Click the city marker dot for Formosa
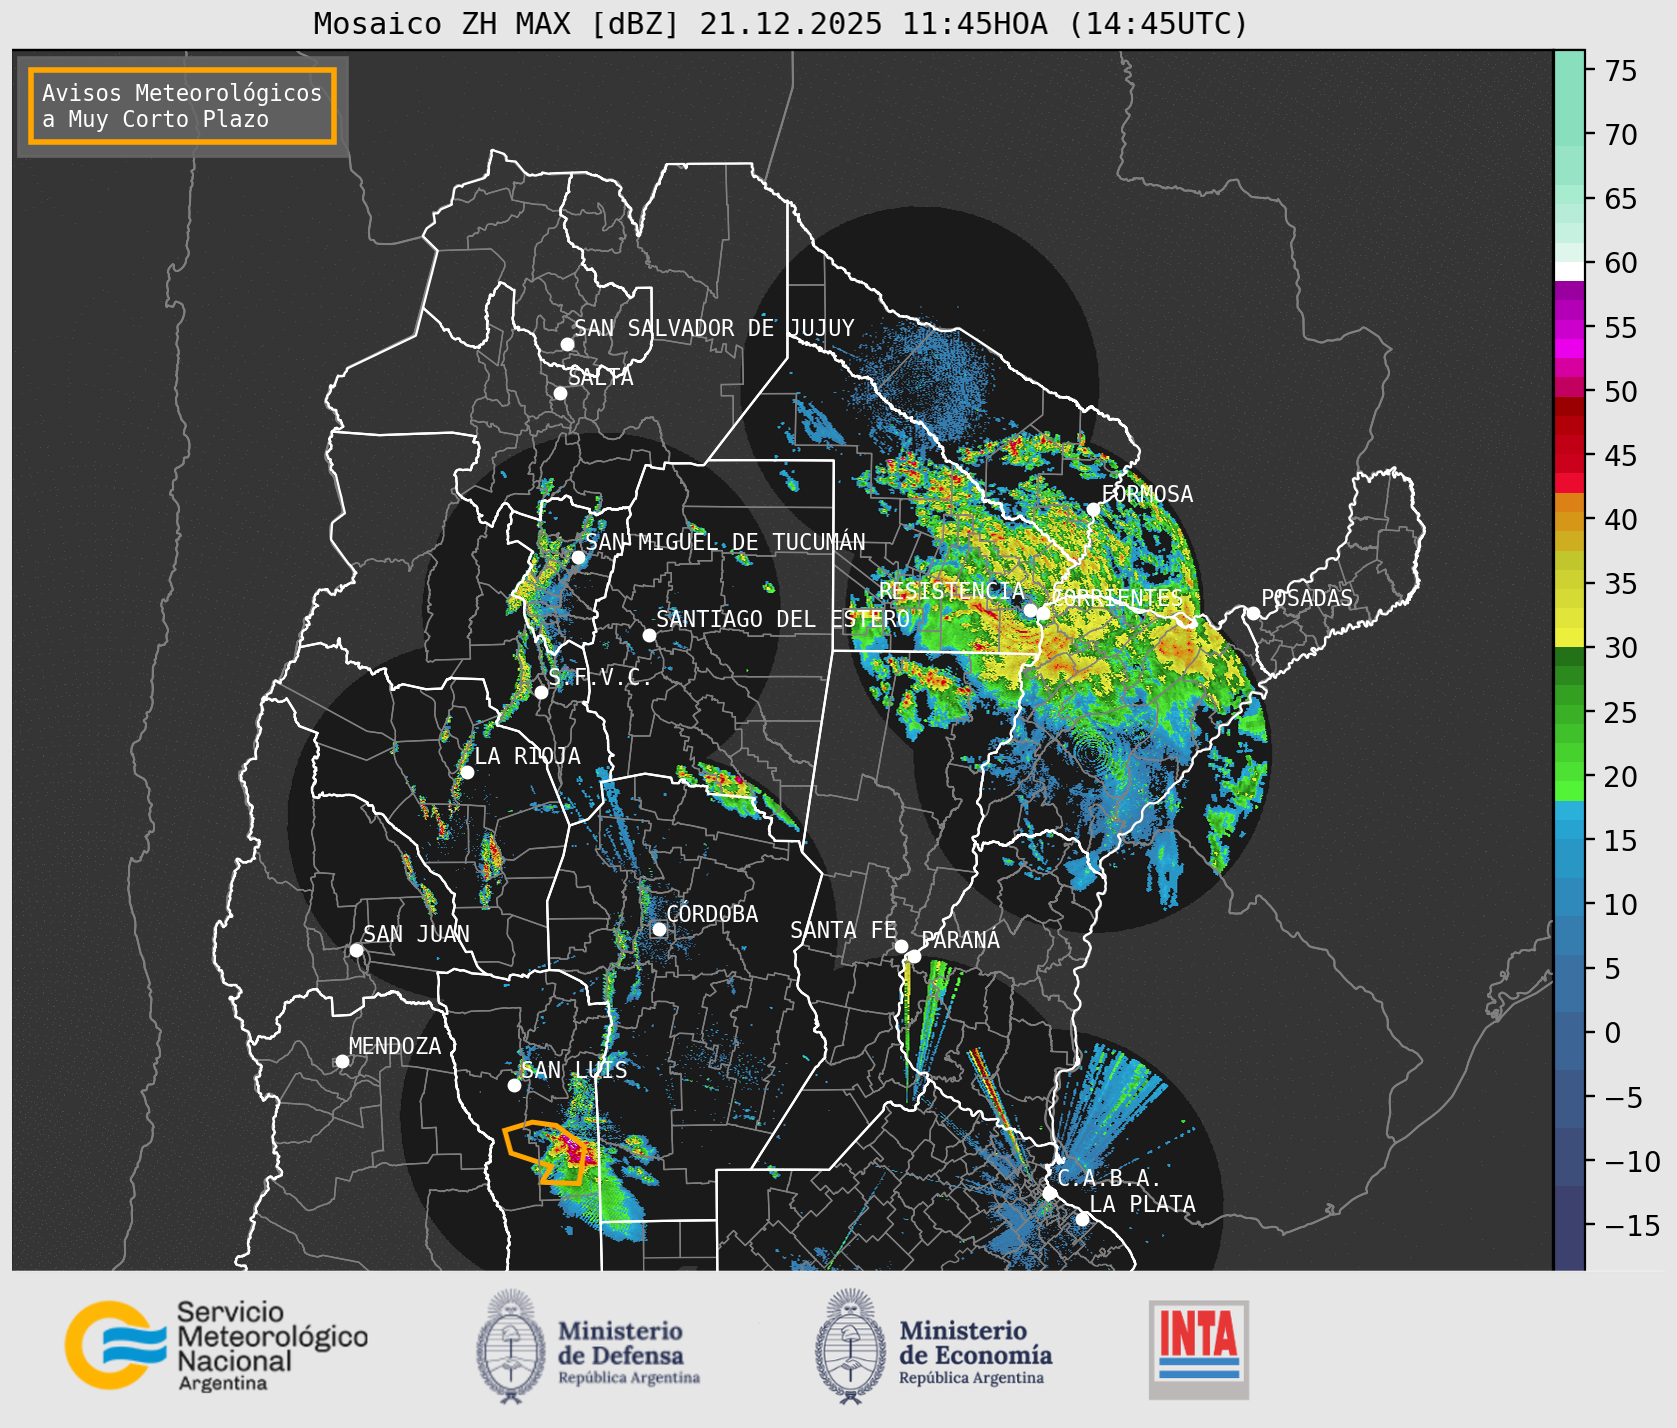The height and width of the screenshot is (1428, 1677). tap(1093, 509)
